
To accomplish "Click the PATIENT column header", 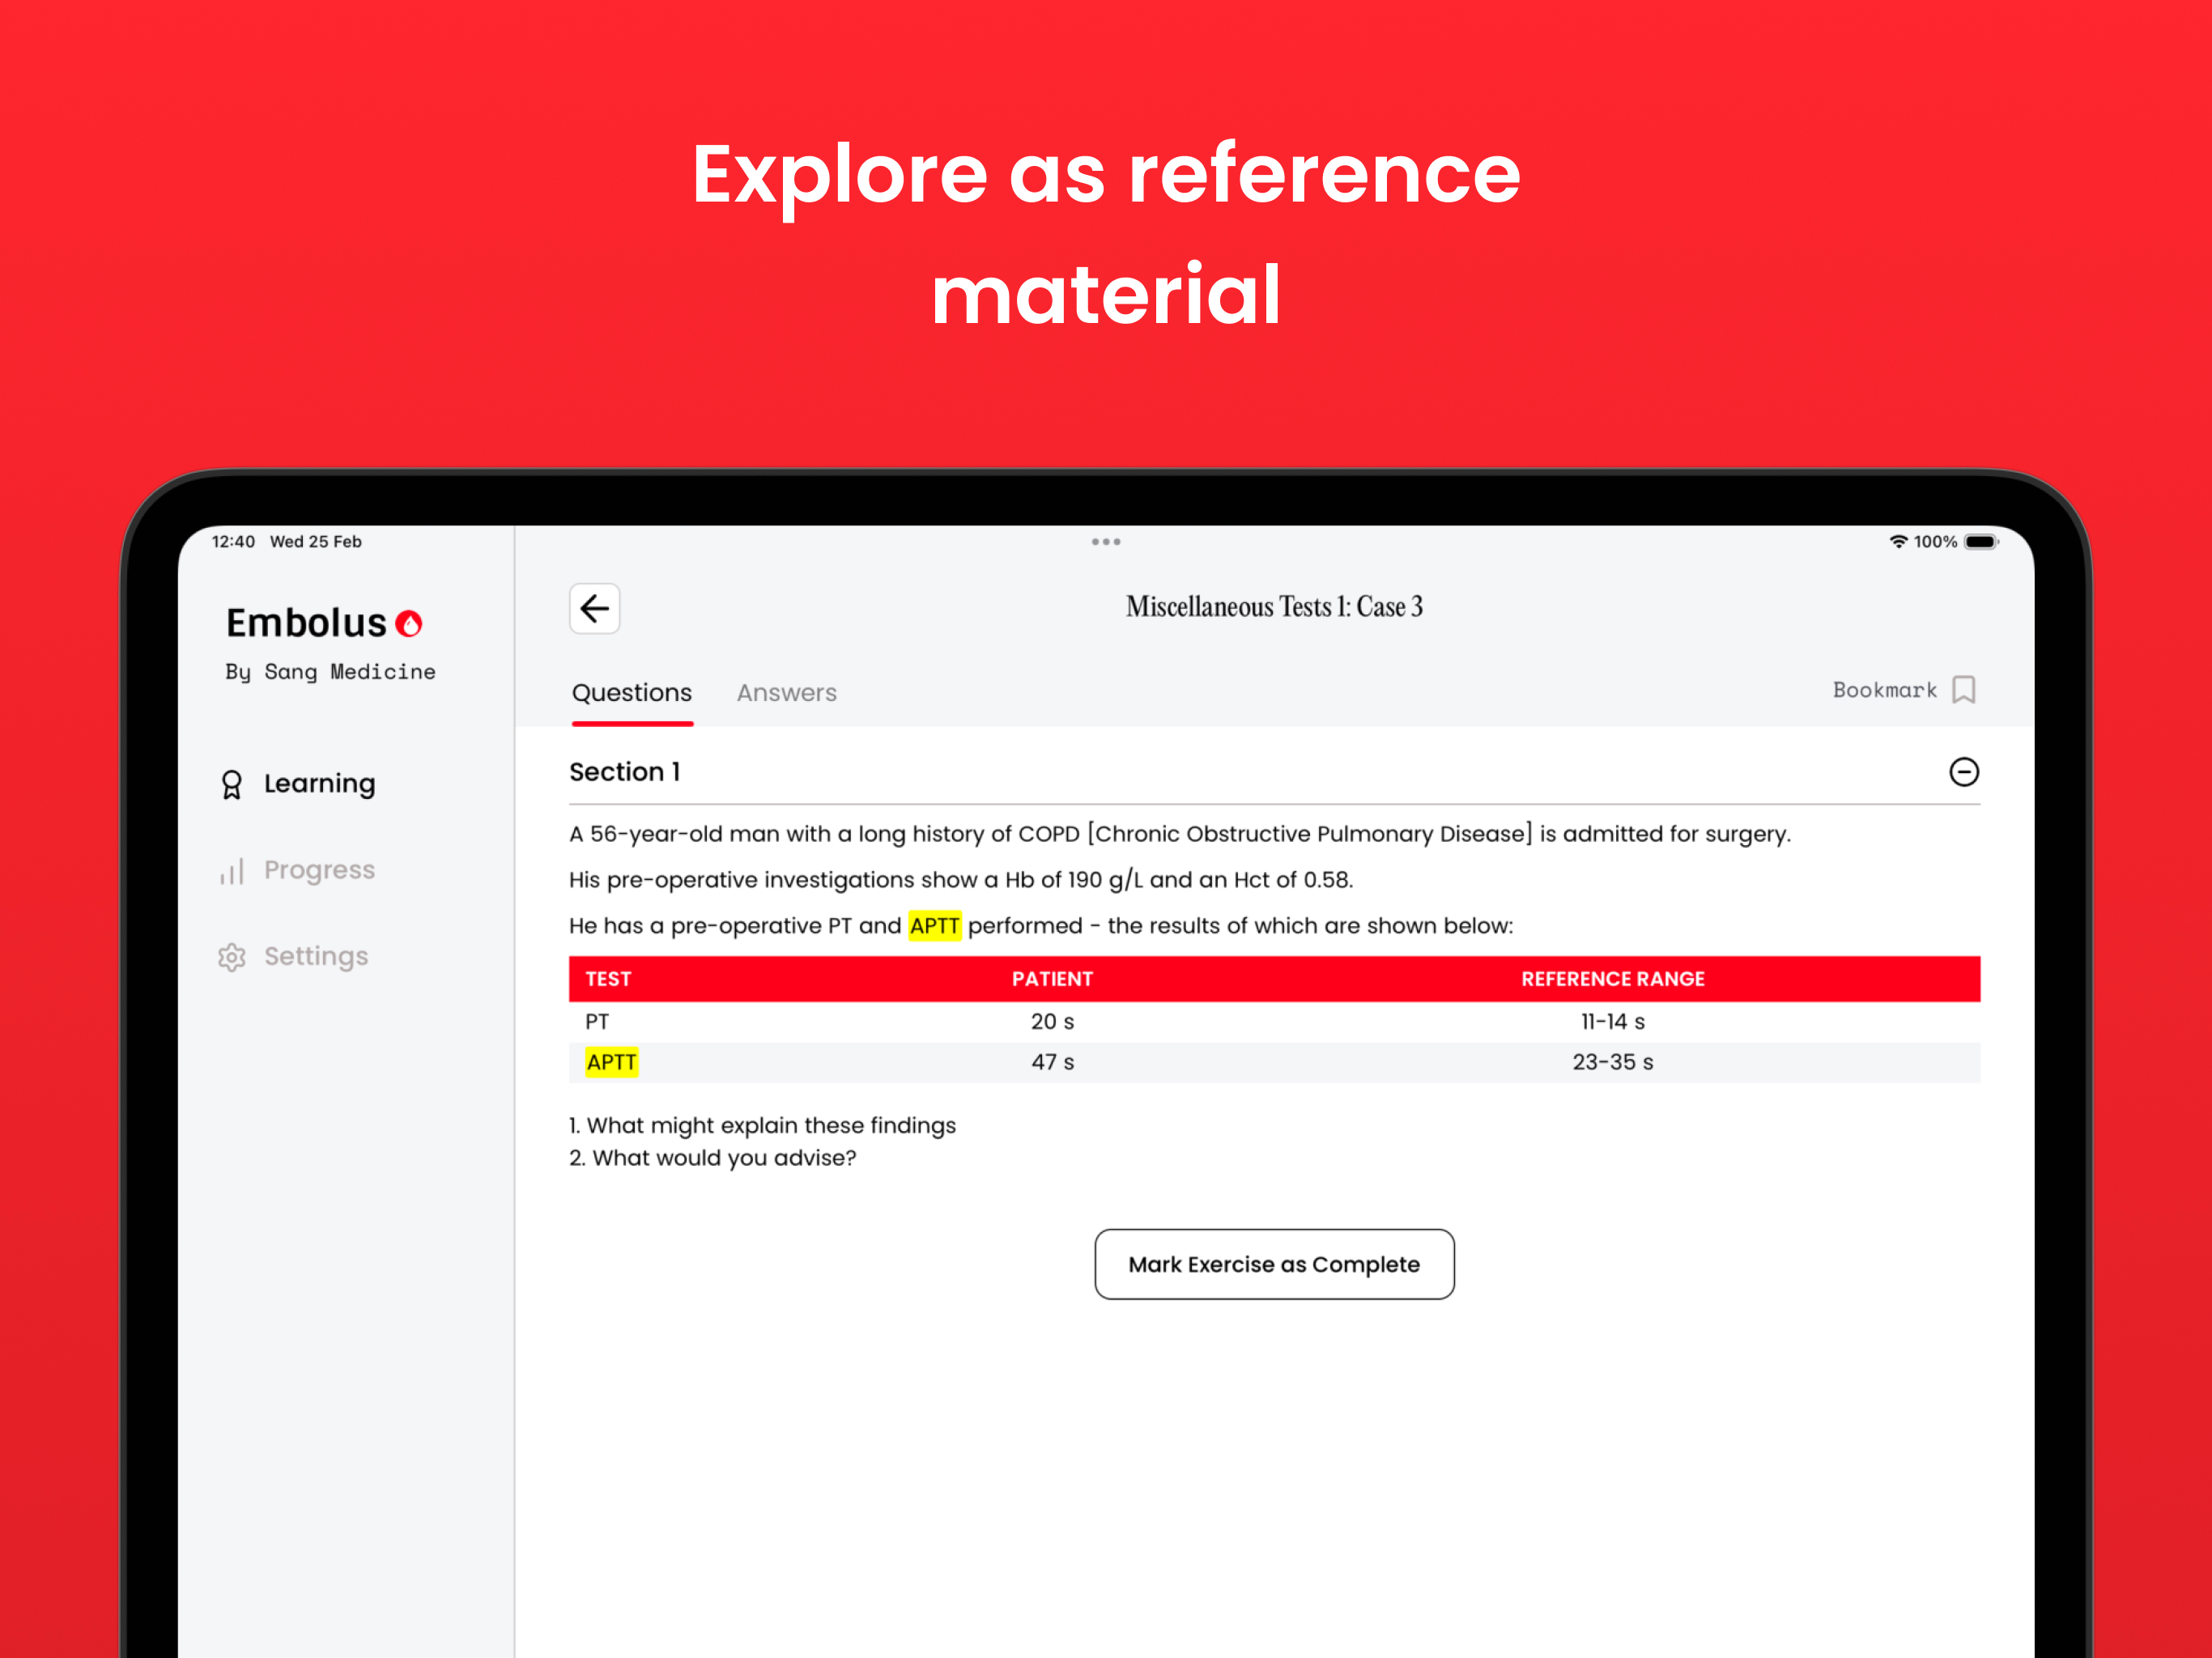I will tap(1052, 979).
